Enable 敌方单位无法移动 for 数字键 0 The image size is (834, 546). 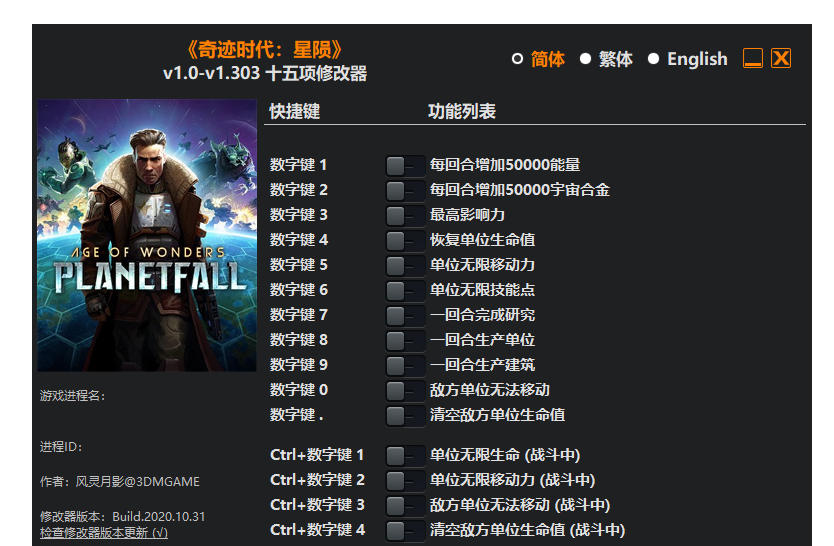pyautogui.click(x=405, y=390)
